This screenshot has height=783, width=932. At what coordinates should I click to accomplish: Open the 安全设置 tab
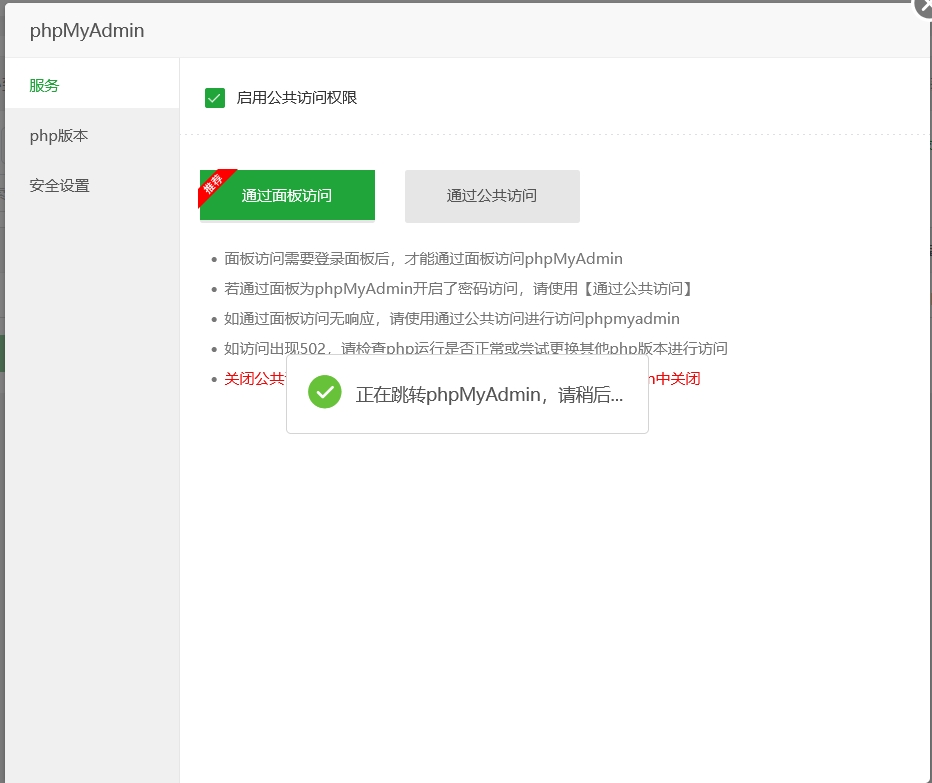[x=92, y=185]
